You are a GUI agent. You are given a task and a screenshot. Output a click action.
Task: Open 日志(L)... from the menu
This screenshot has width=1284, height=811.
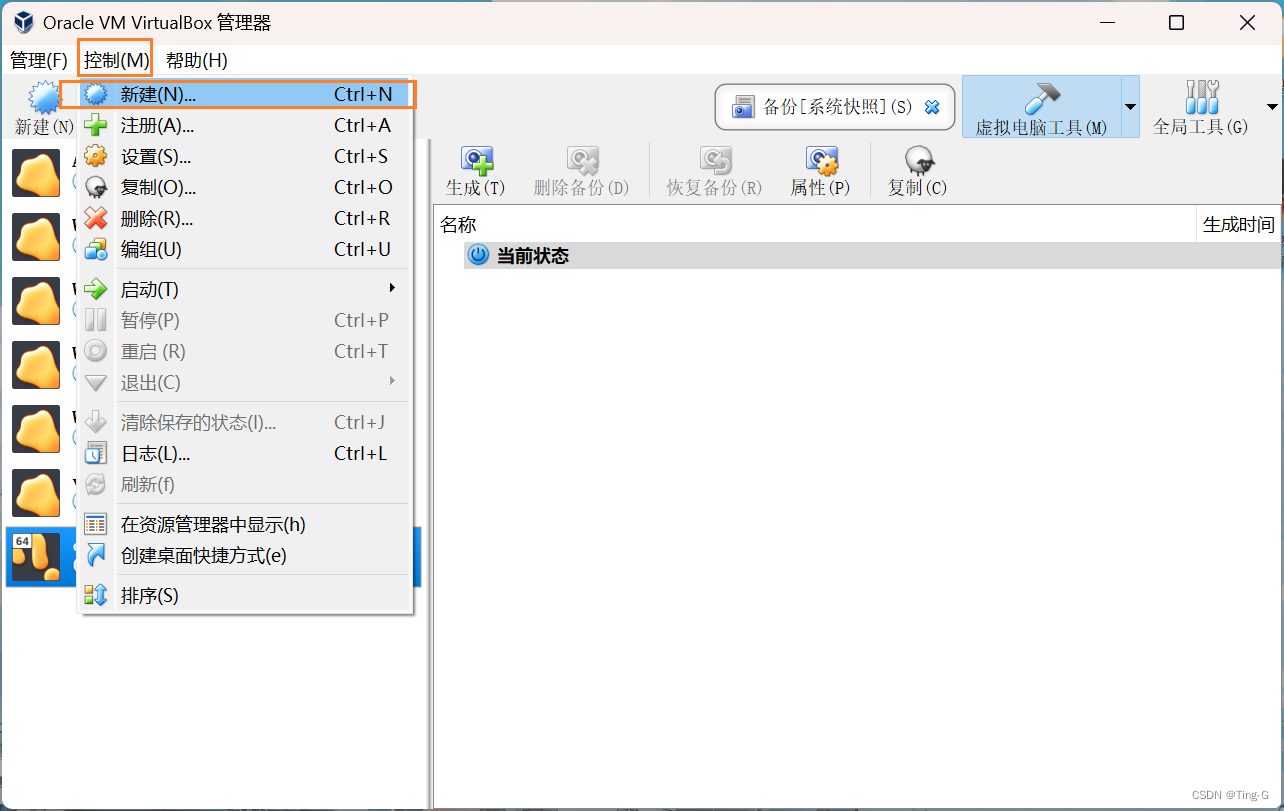click(245, 453)
